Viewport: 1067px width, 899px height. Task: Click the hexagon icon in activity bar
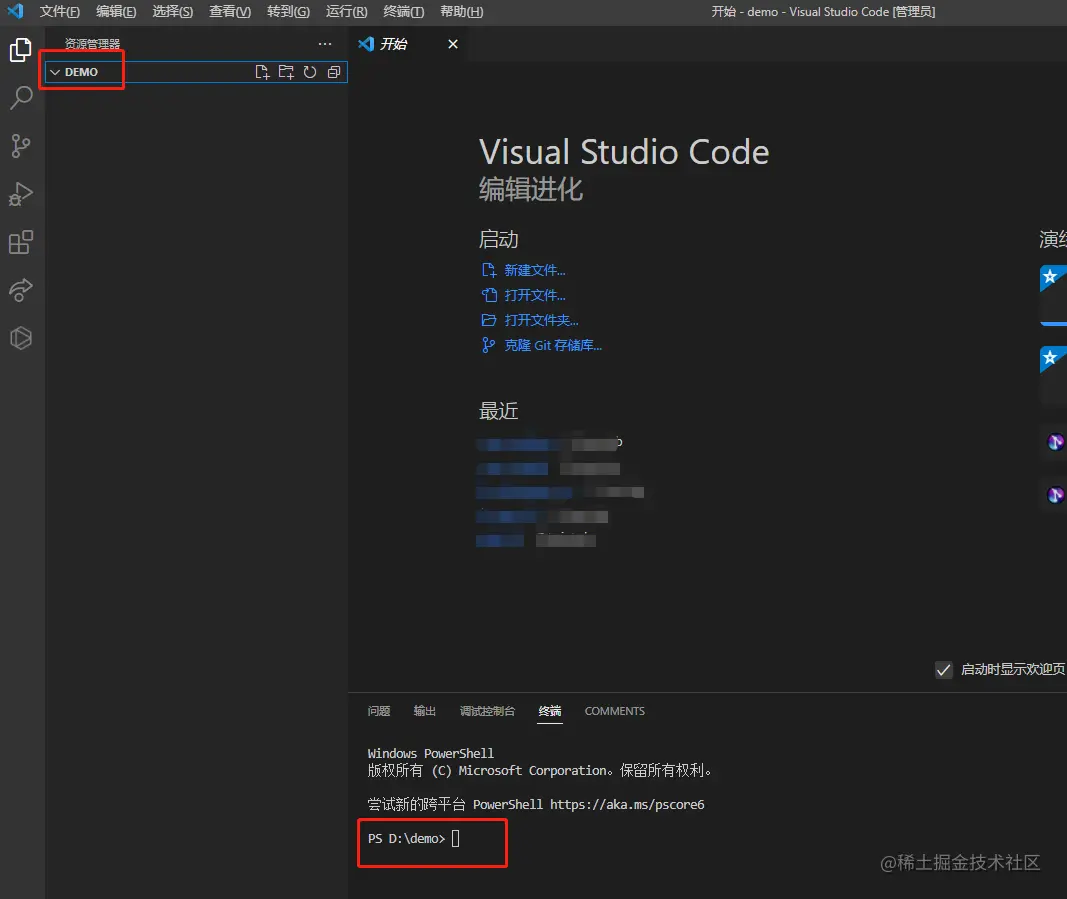point(20,338)
